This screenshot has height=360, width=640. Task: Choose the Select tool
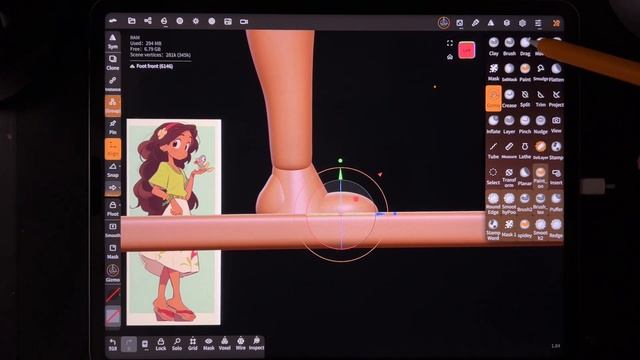click(493, 176)
